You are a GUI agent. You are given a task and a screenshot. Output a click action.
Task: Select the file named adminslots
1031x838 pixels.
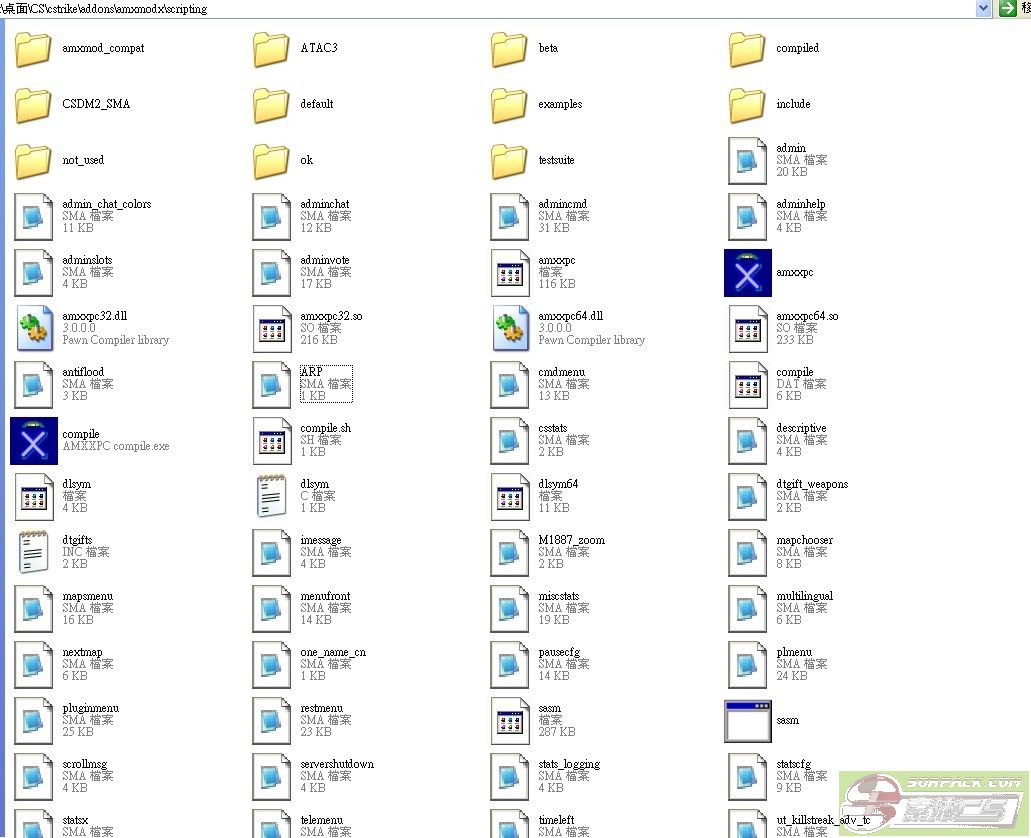pyautogui.click(x=87, y=260)
